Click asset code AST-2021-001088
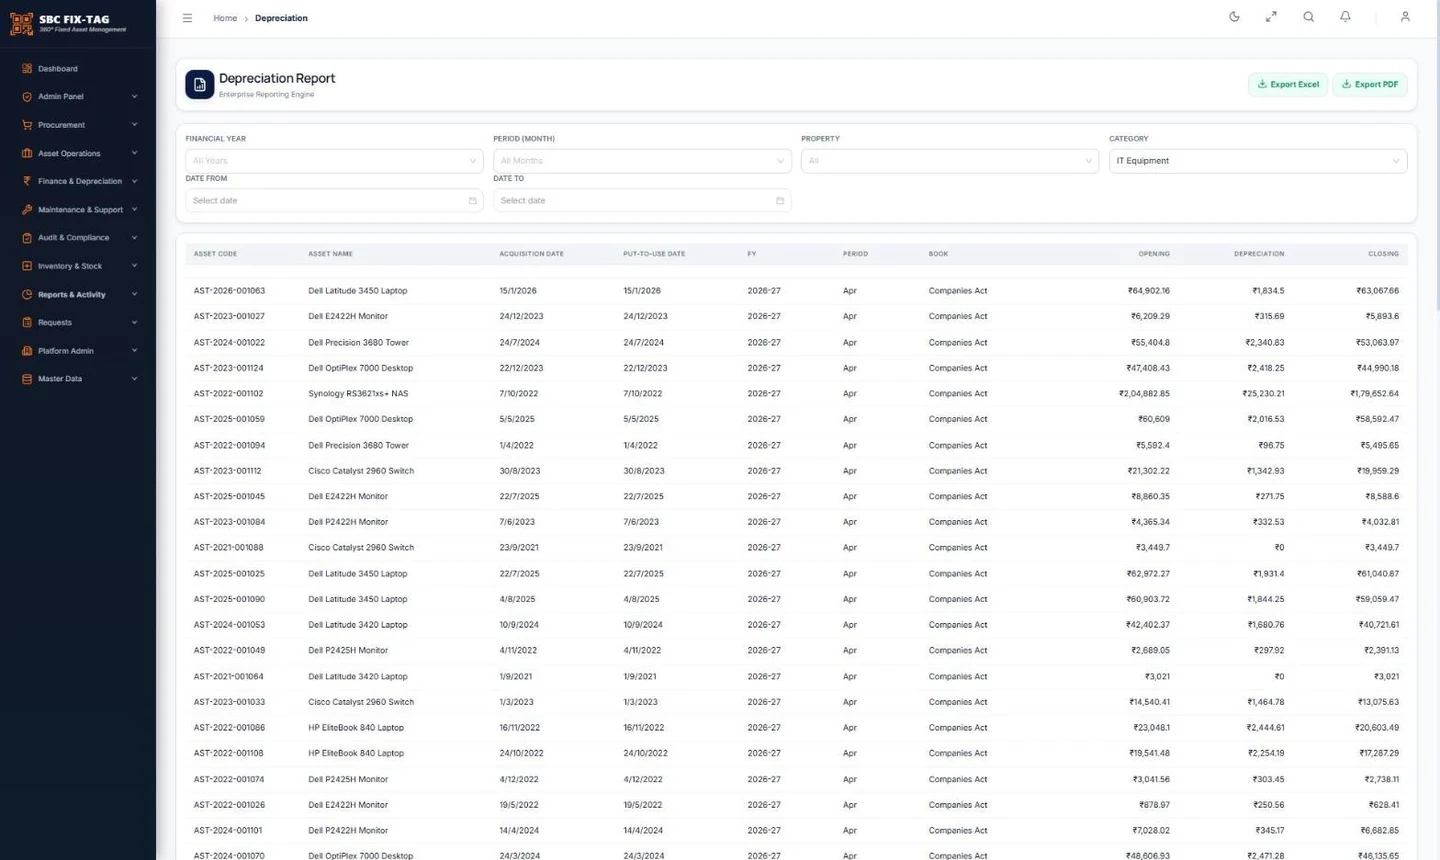 [x=228, y=548]
